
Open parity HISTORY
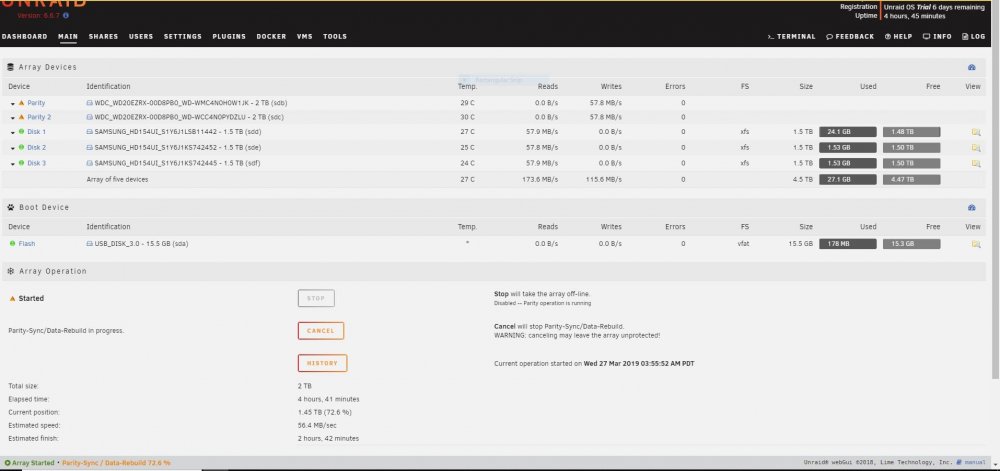(322, 363)
